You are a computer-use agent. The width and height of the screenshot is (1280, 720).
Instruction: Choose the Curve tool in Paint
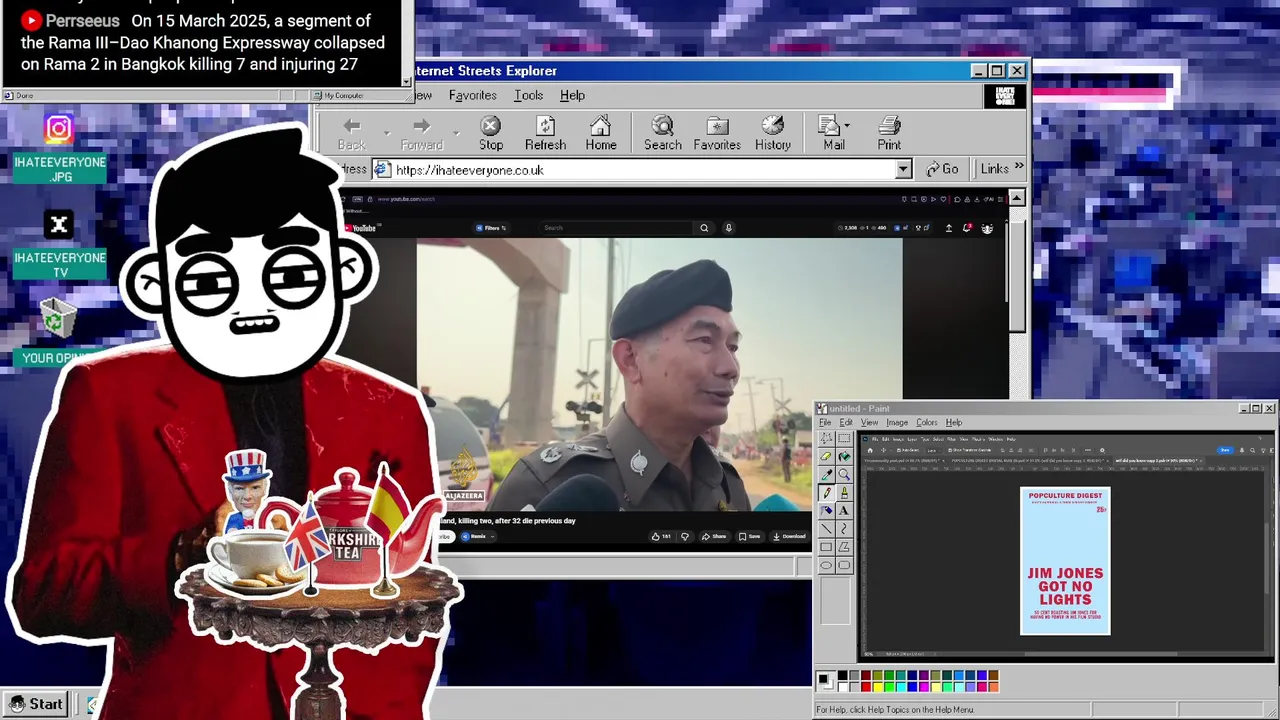844,528
